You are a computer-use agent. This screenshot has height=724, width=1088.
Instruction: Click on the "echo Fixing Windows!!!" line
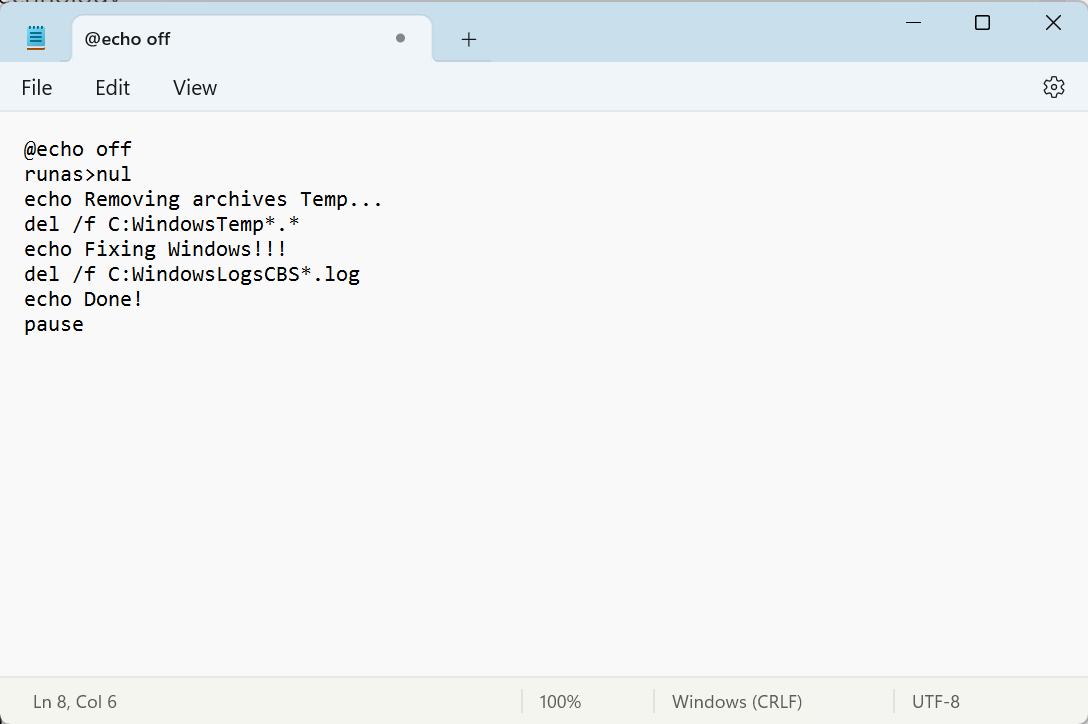click(x=155, y=250)
